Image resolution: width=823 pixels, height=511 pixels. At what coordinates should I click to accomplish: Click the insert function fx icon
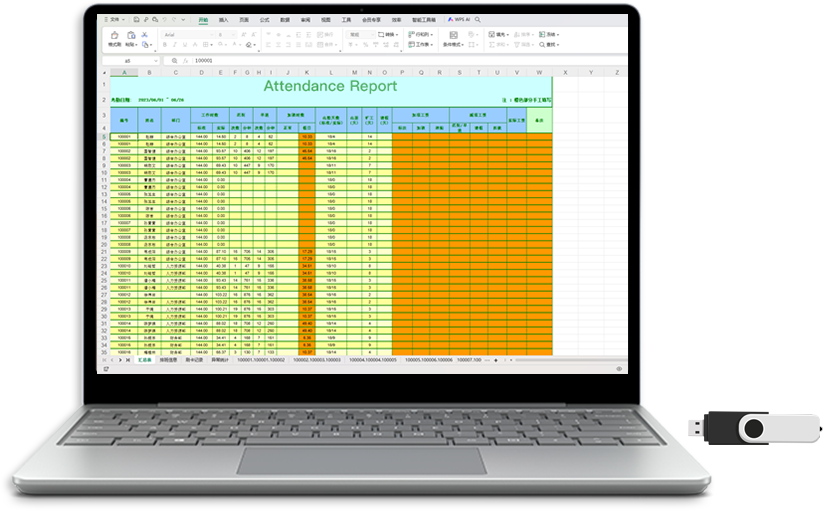pyautogui.click(x=186, y=60)
